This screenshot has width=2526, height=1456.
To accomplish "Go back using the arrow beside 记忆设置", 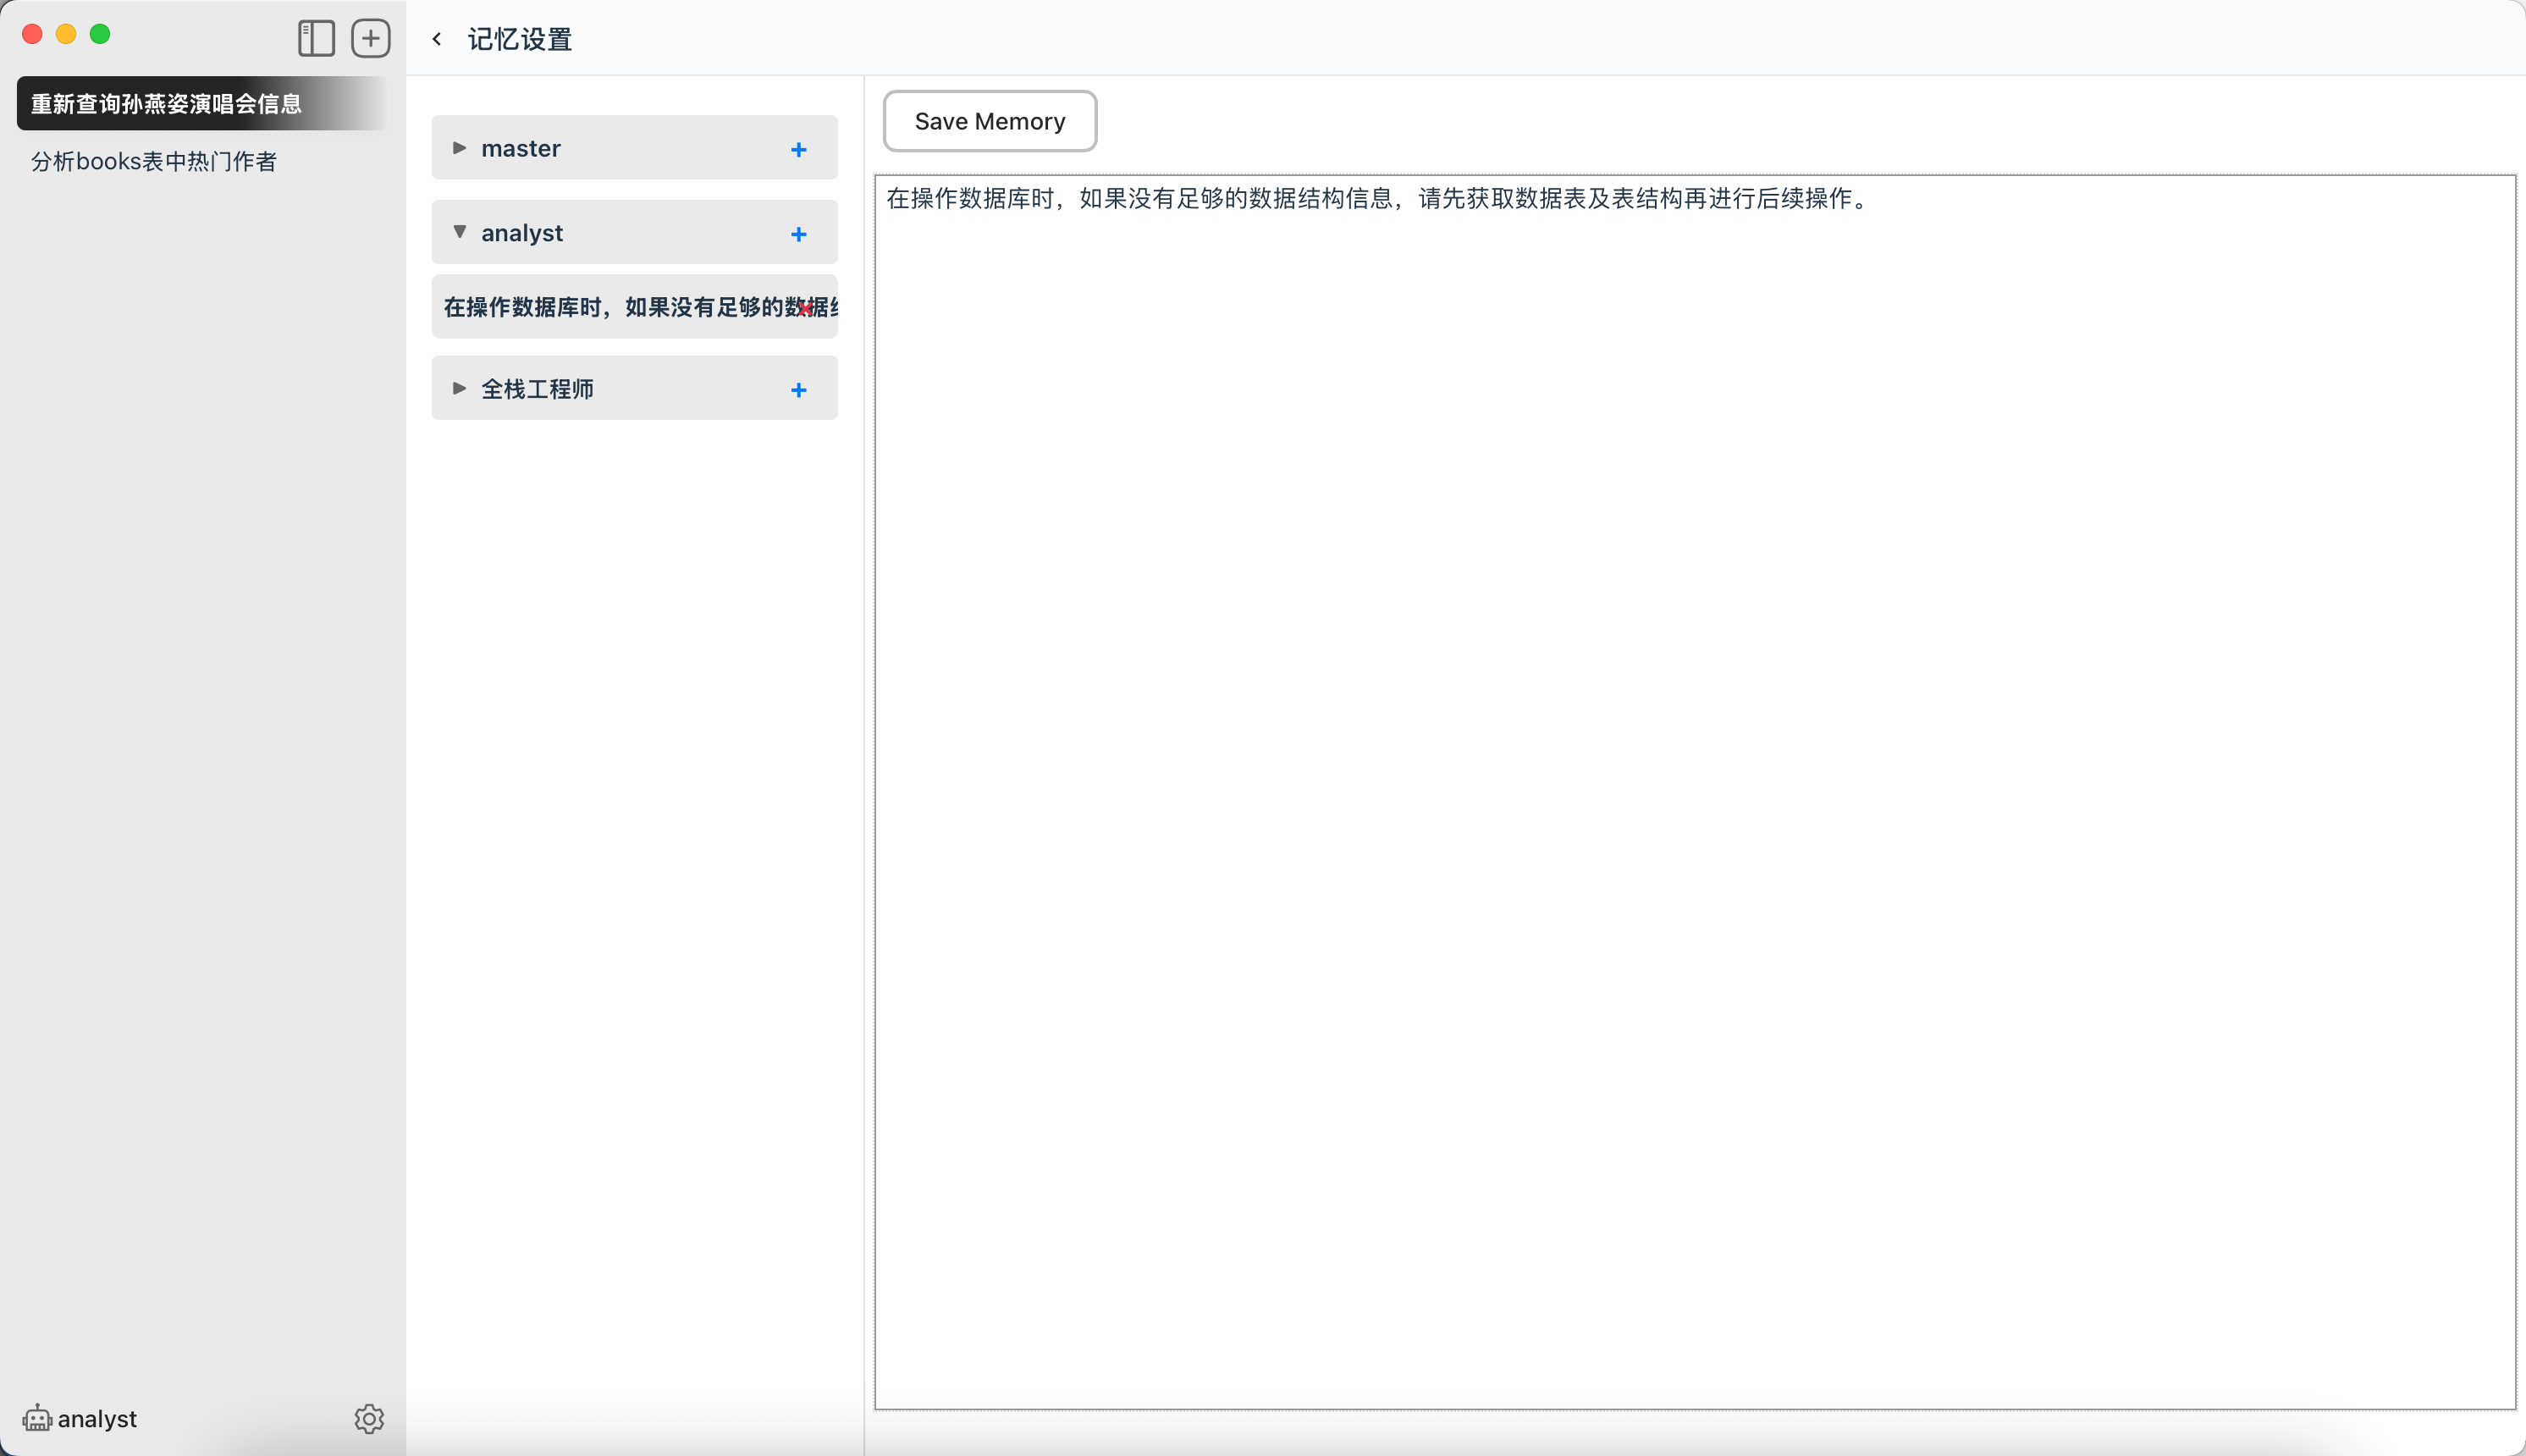I will [x=437, y=39].
